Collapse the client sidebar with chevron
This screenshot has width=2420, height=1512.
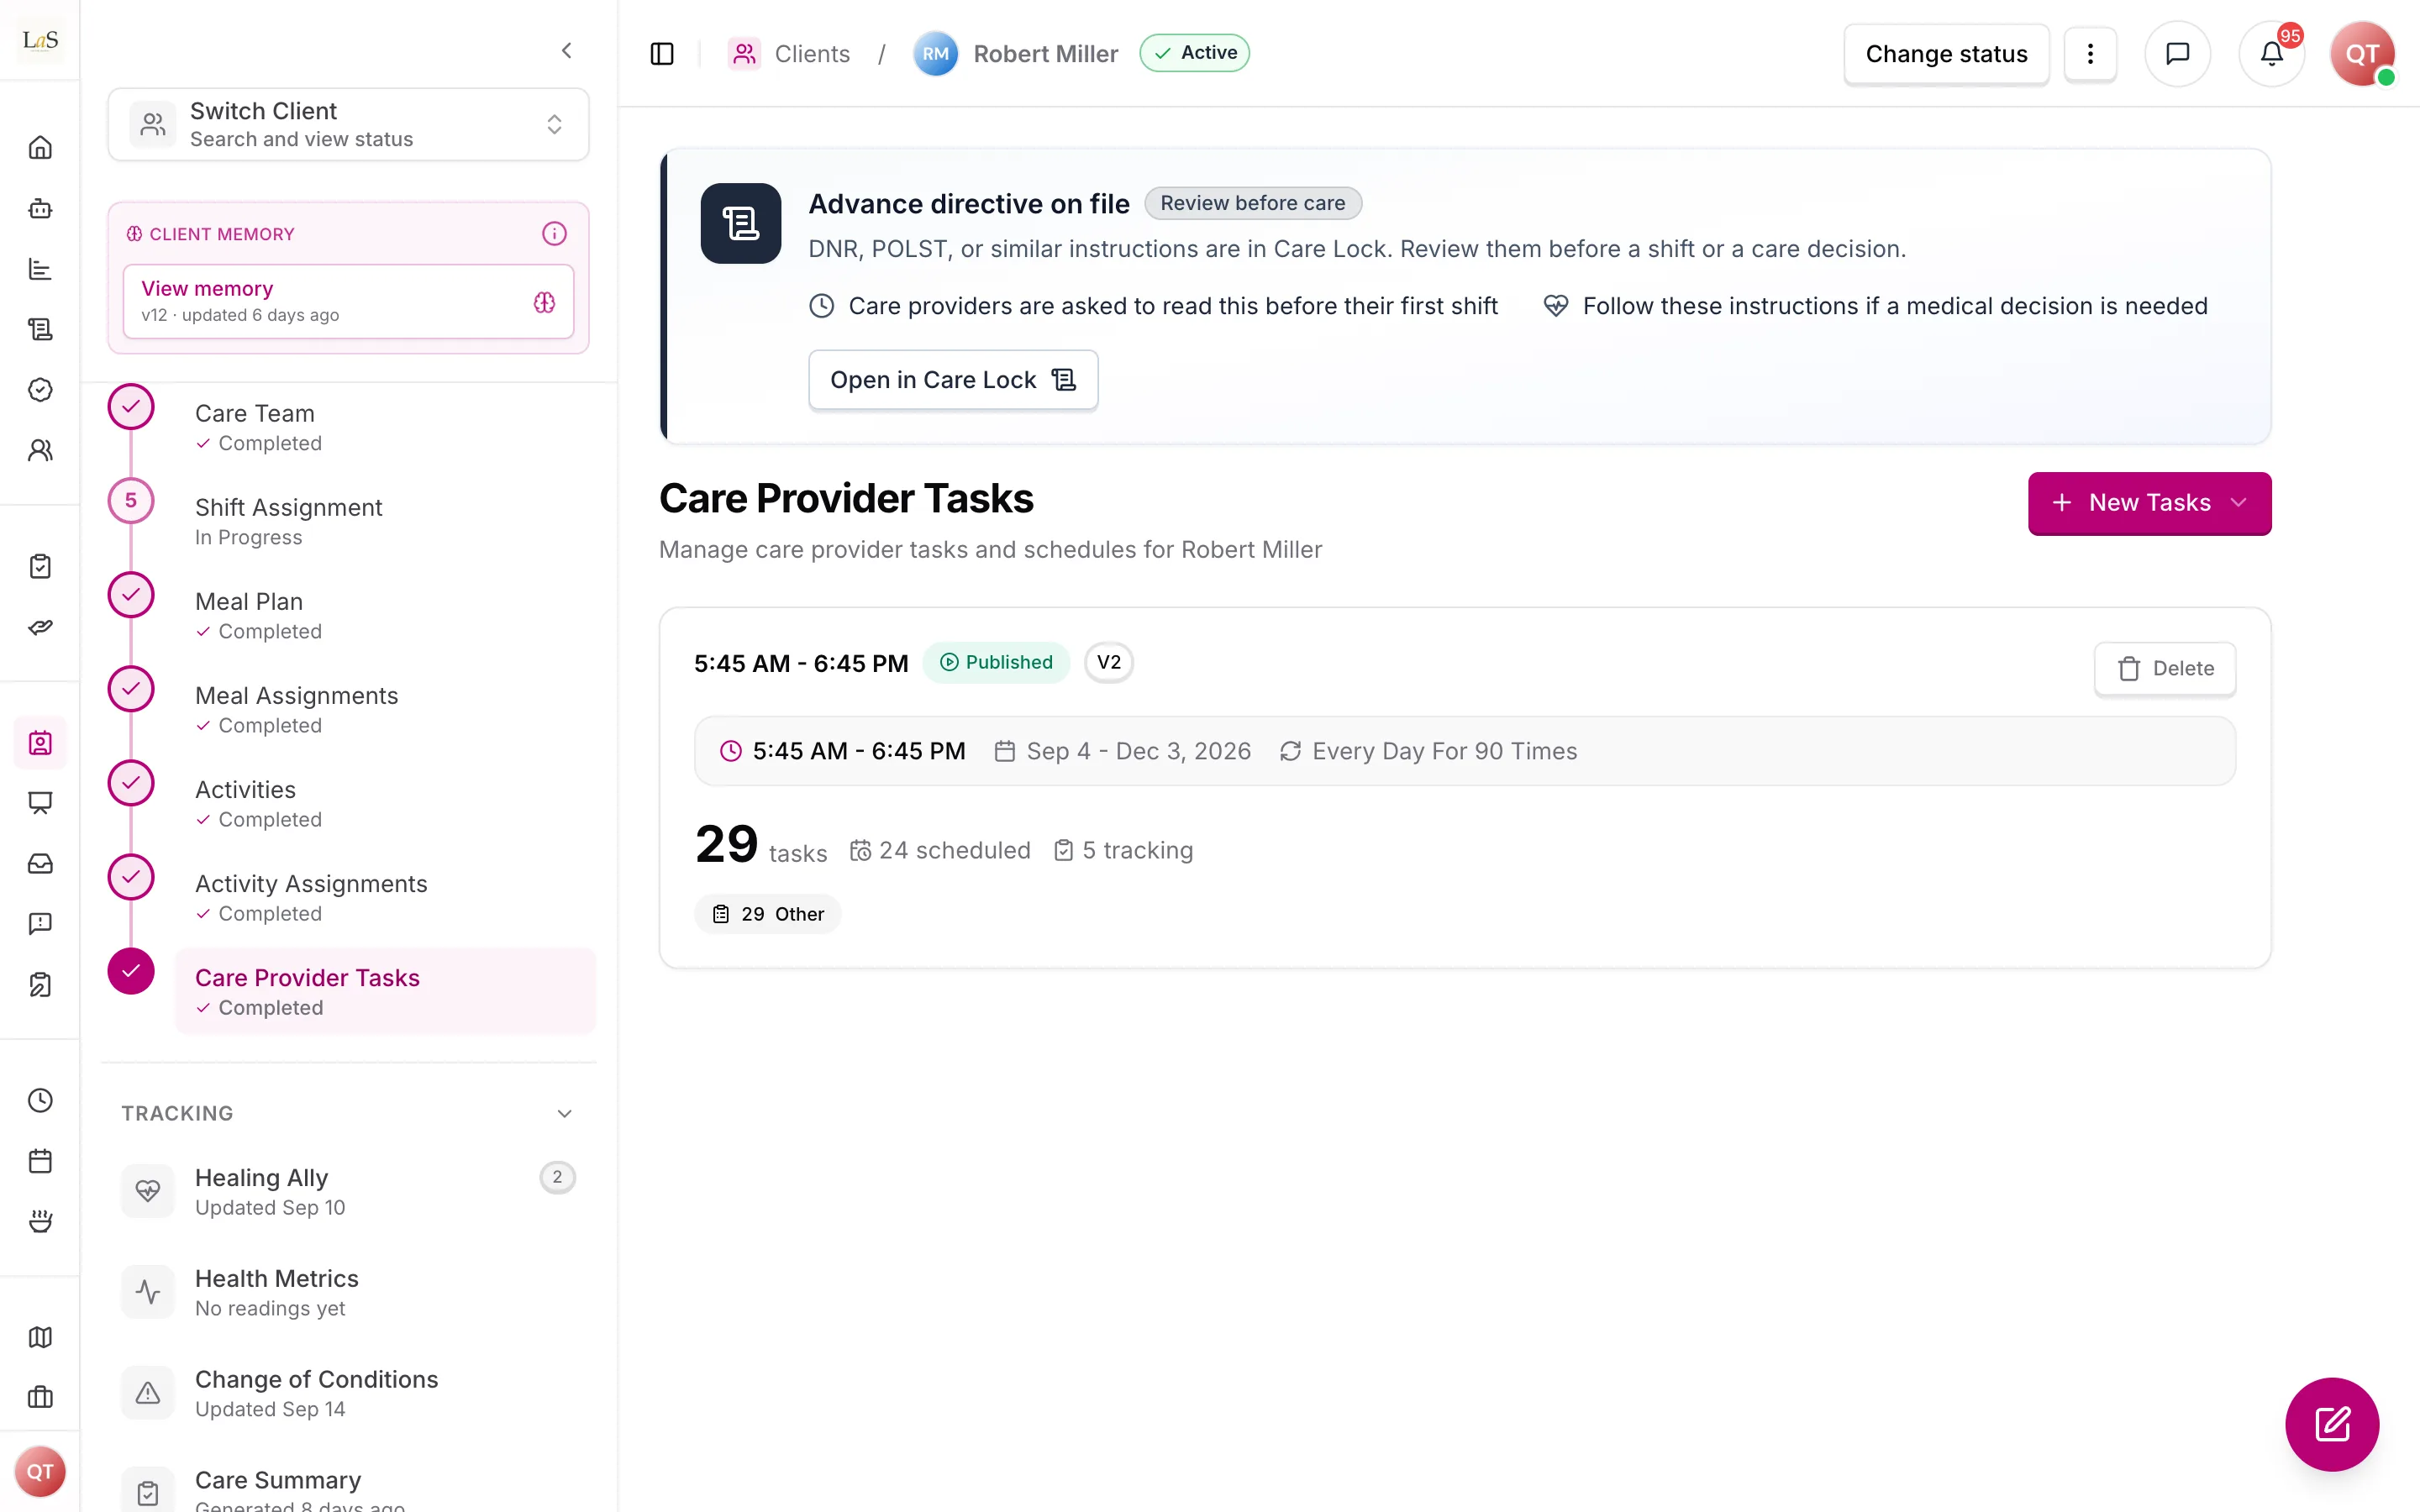[x=567, y=50]
